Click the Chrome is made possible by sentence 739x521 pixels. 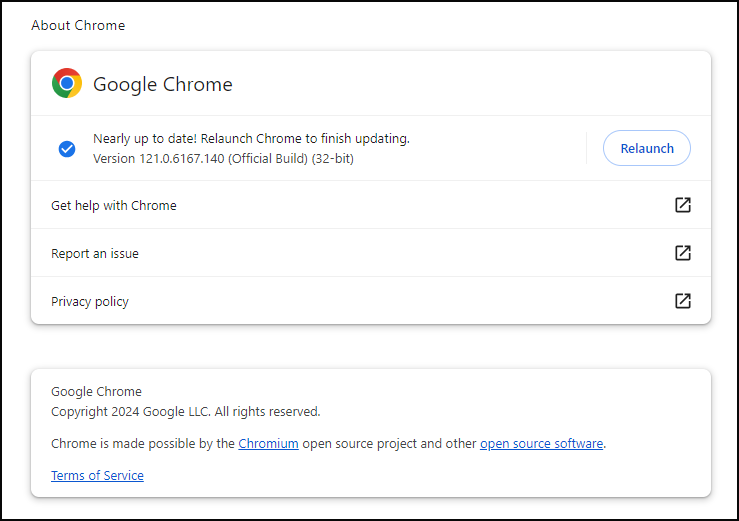(328, 444)
